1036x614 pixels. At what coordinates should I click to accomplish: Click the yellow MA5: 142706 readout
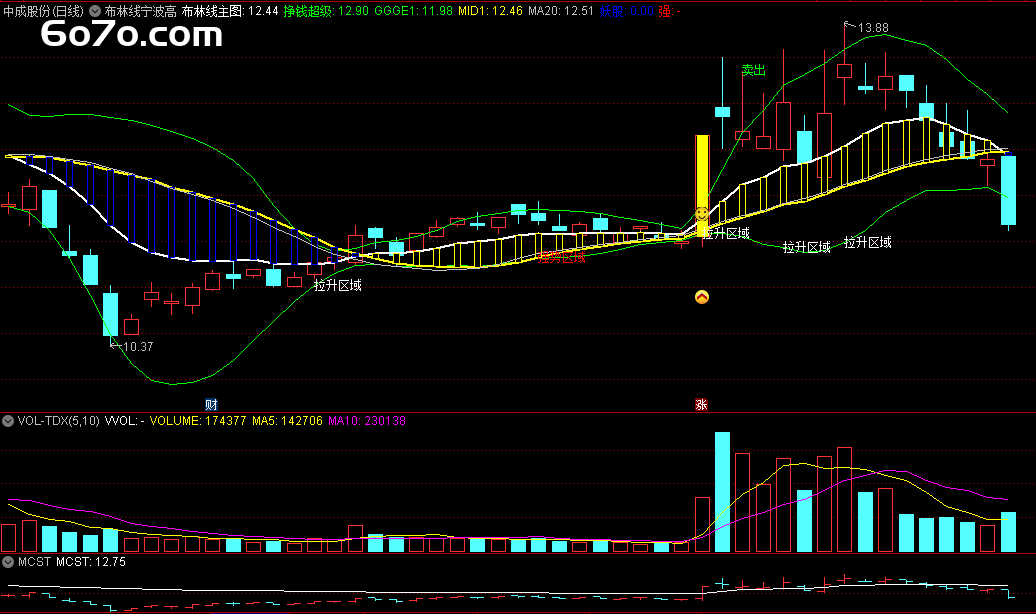tap(287, 421)
